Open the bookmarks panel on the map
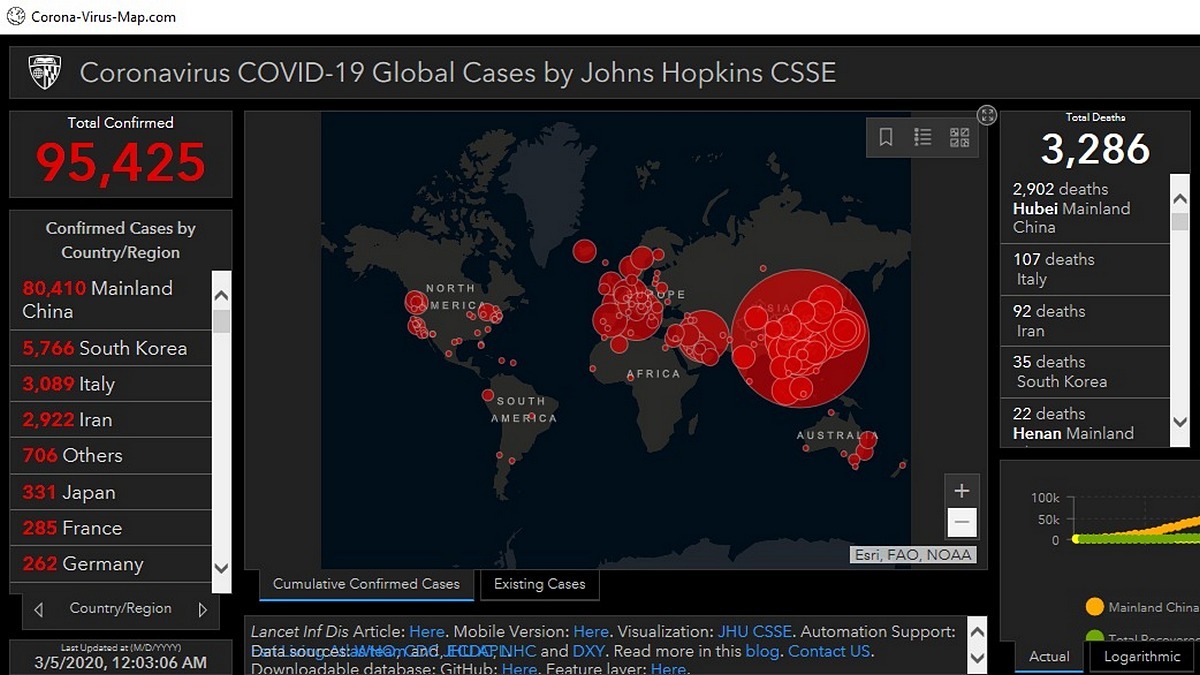 [886, 137]
